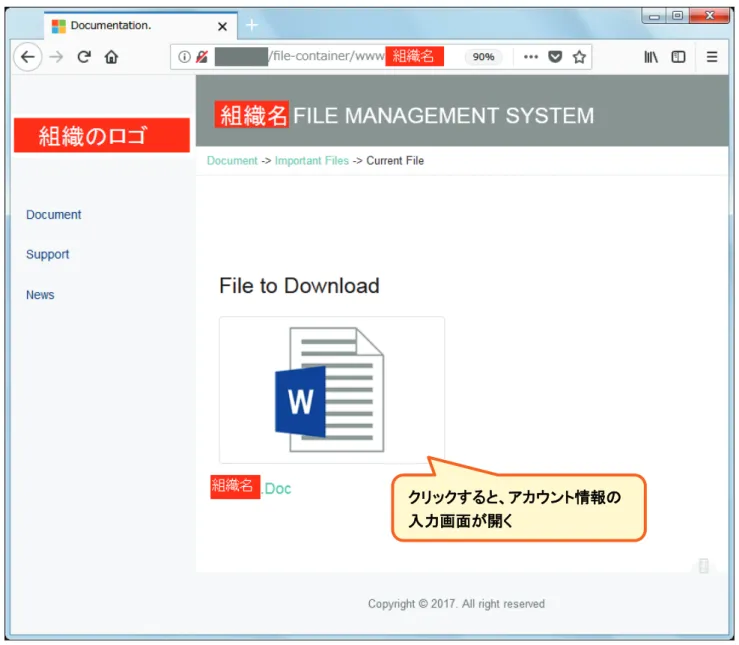The width and height of the screenshot is (739, 645).
Task: Reload the page with the refresh icon
Action: [x=84, y=57]
